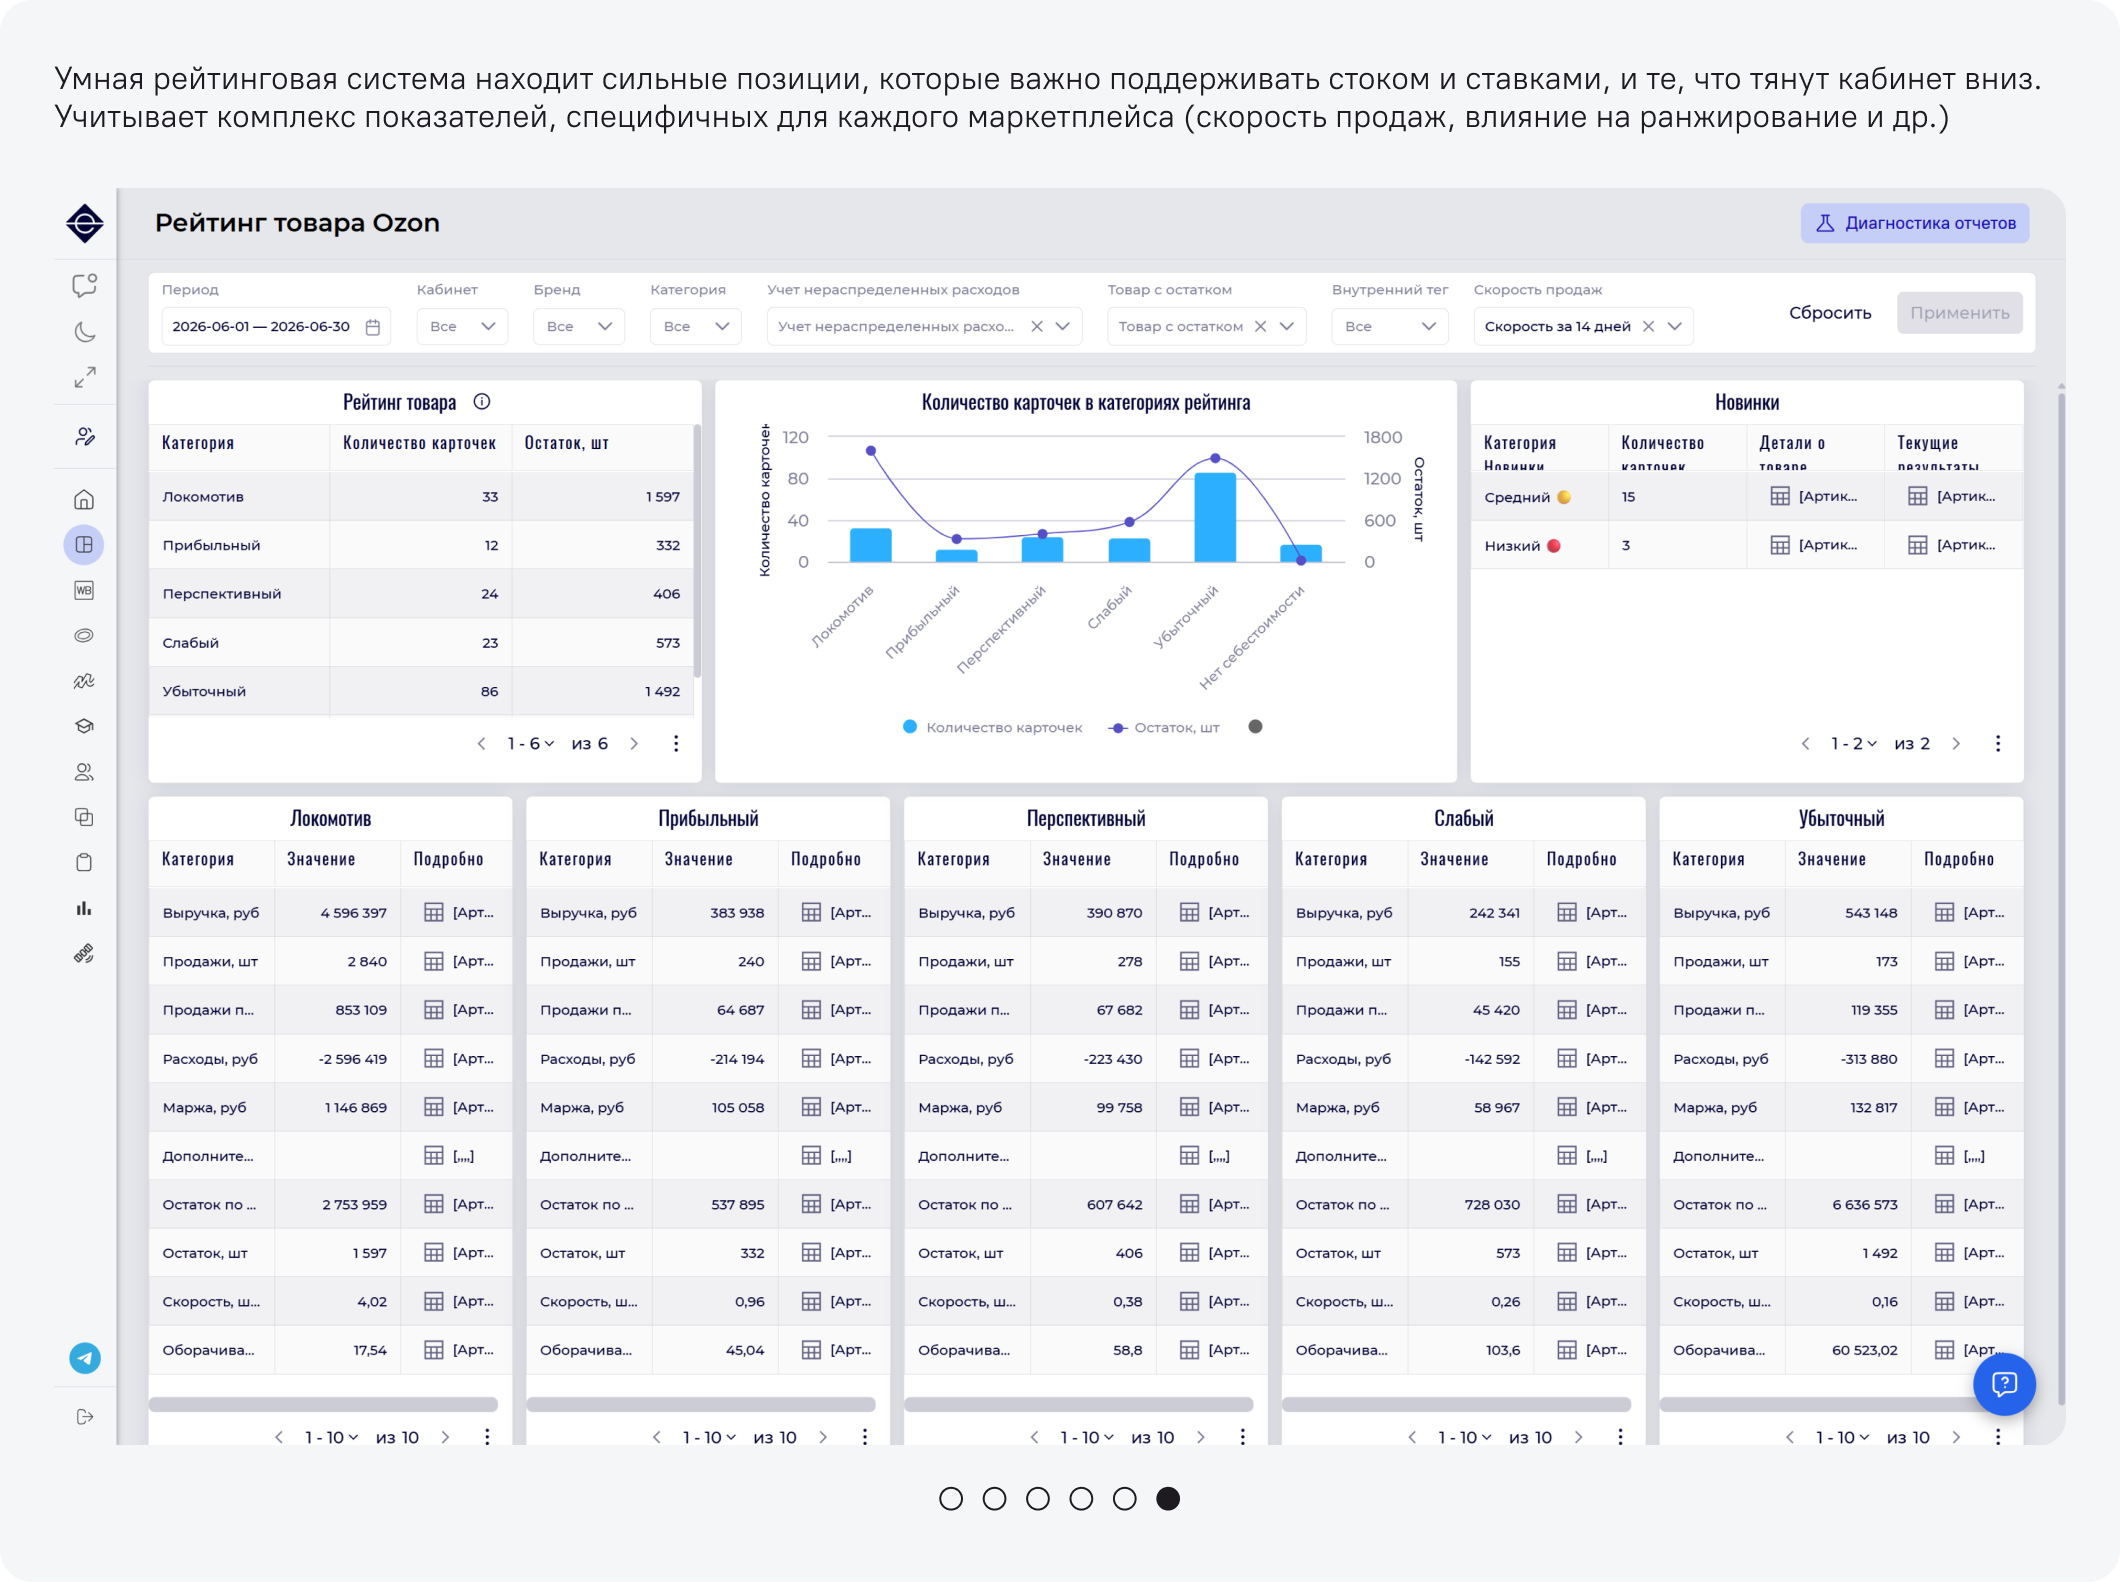Click the Сбросить button

(x=1830, y=313)
